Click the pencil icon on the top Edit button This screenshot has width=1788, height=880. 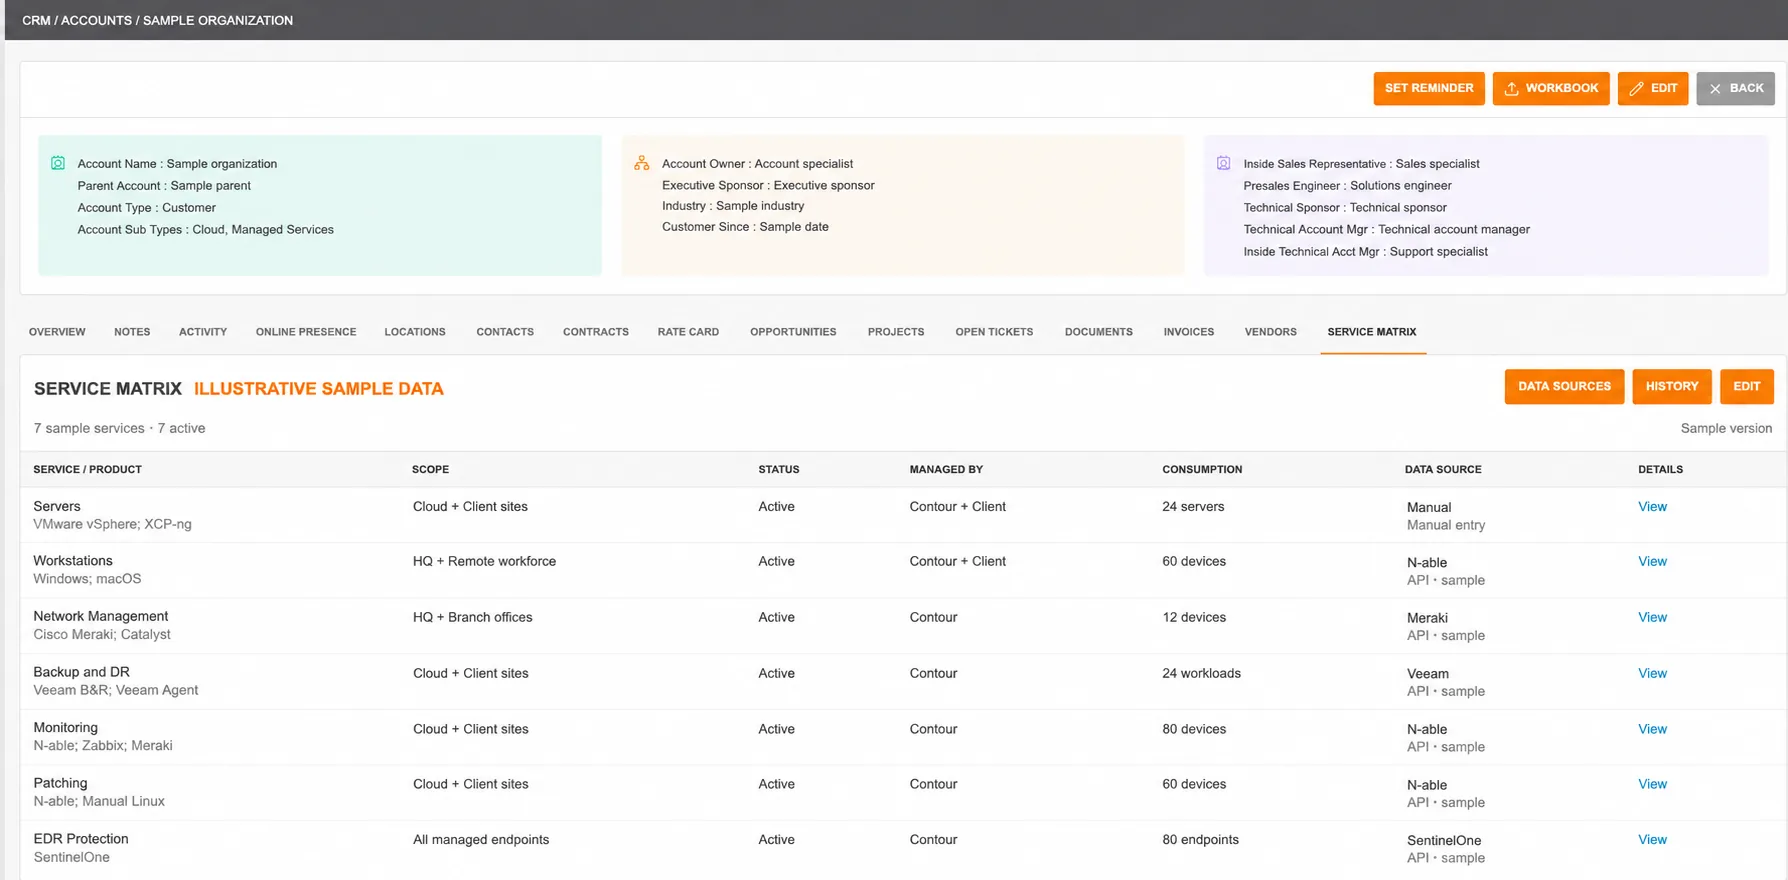pyautogui.click(x=1636, y=89)
